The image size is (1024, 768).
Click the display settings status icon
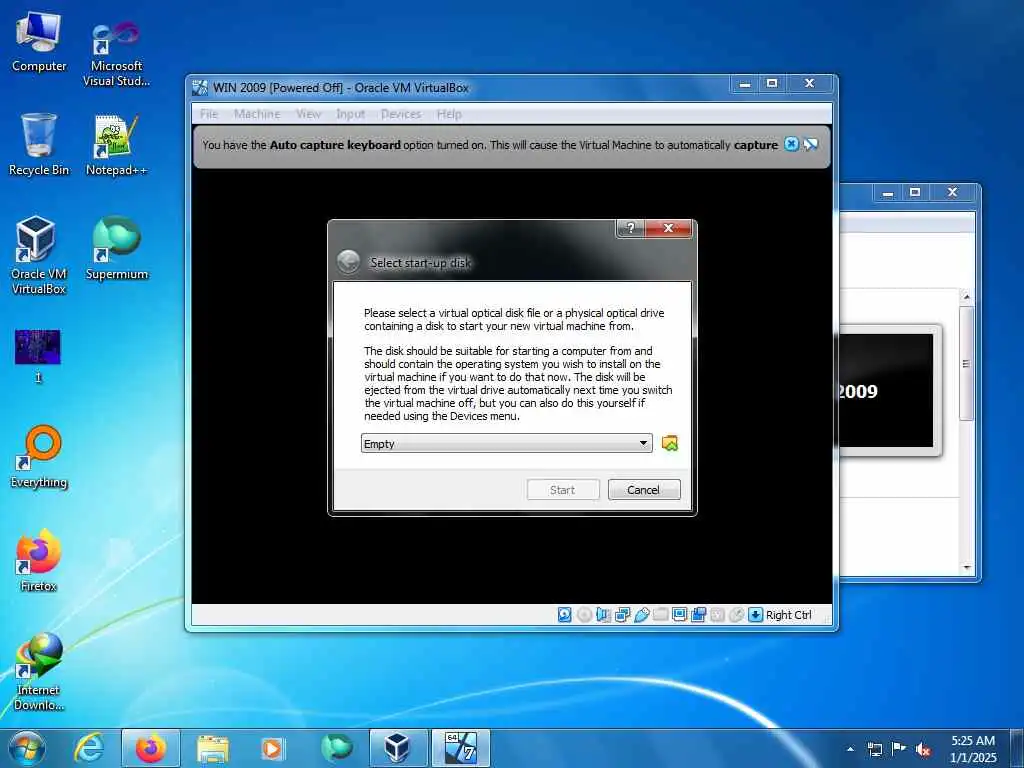click(679, 615)
